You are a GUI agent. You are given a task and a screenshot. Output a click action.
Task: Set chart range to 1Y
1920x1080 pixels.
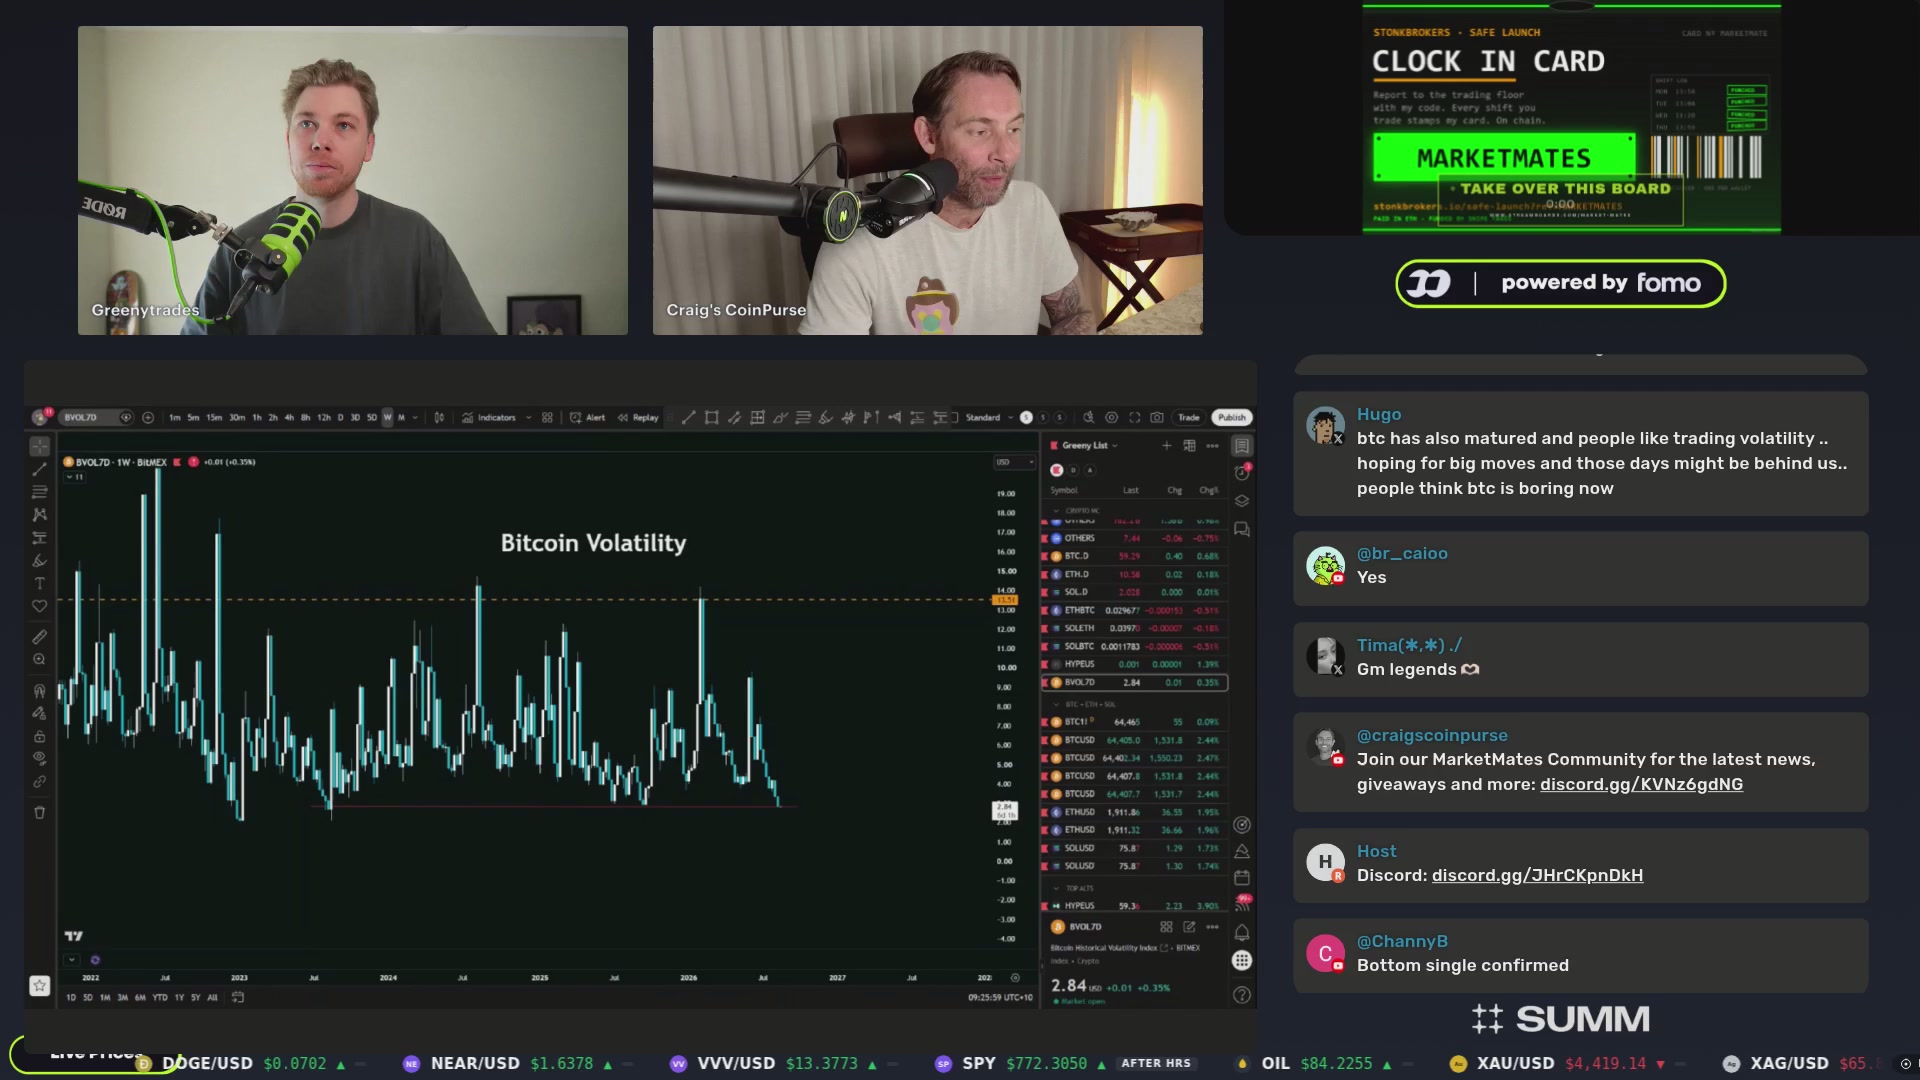tap(179, 997)
